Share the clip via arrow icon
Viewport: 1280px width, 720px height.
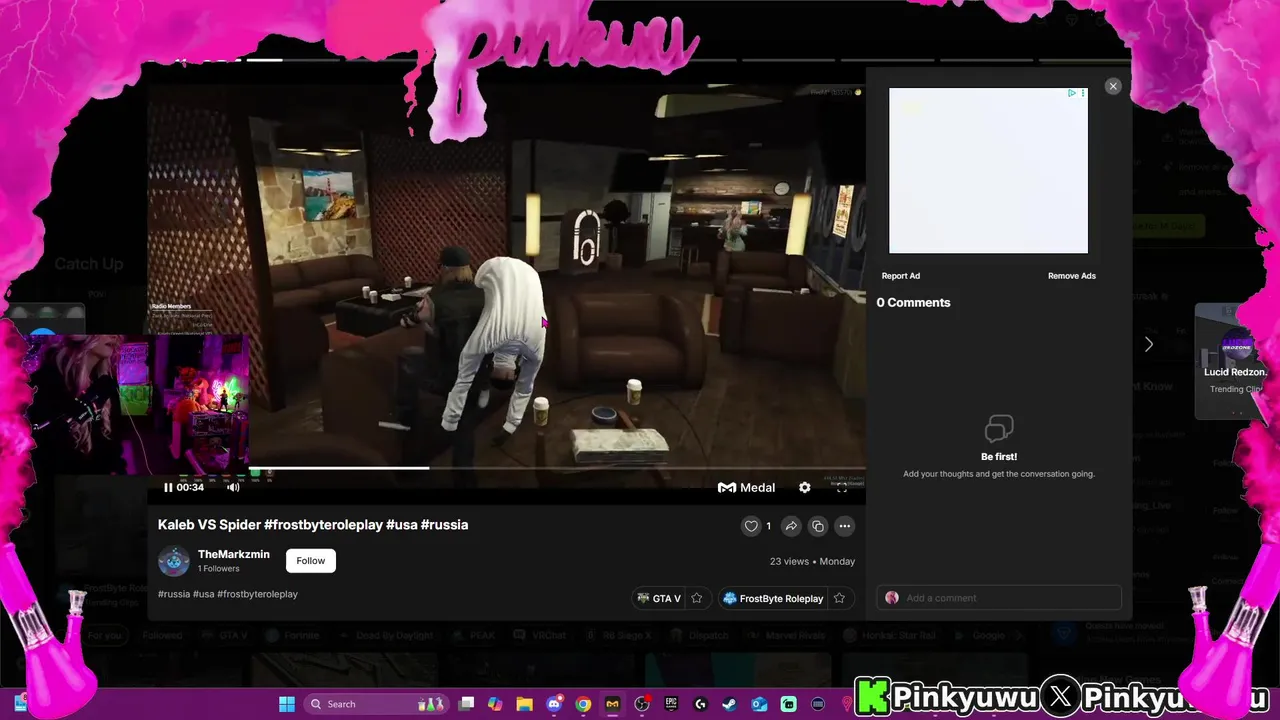[x=791, y=526]
